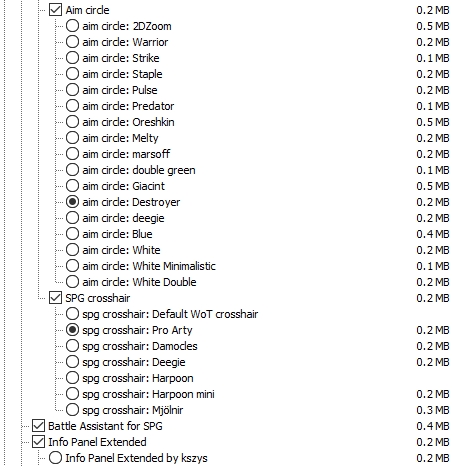Select aim circle: deegie radio button
Viewport: 452px width, 466px height.
tap(72, 218)
